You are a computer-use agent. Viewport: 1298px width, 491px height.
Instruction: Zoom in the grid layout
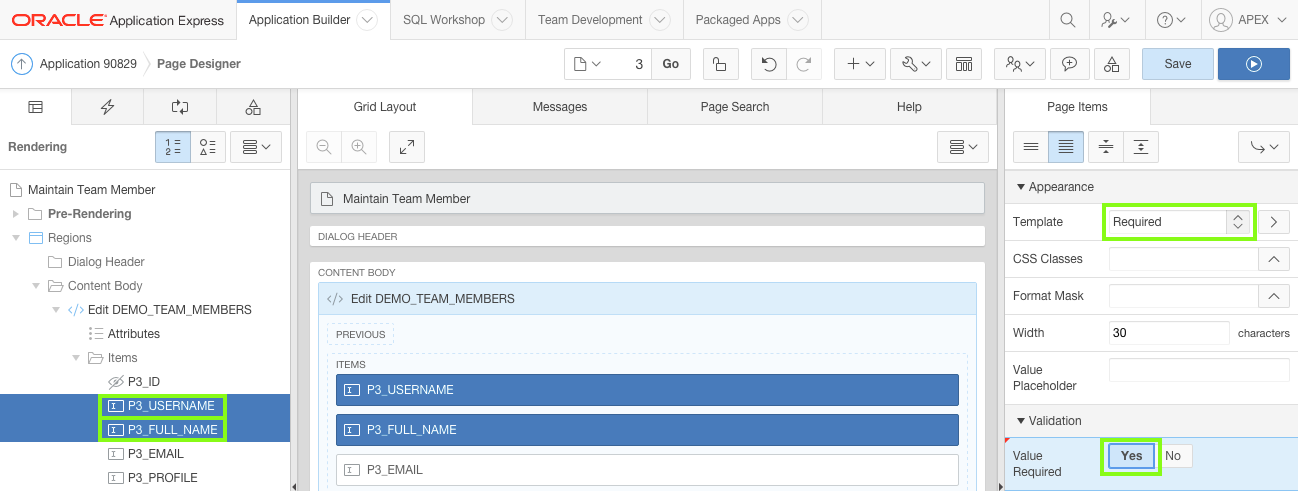click(x=358, y=147)
